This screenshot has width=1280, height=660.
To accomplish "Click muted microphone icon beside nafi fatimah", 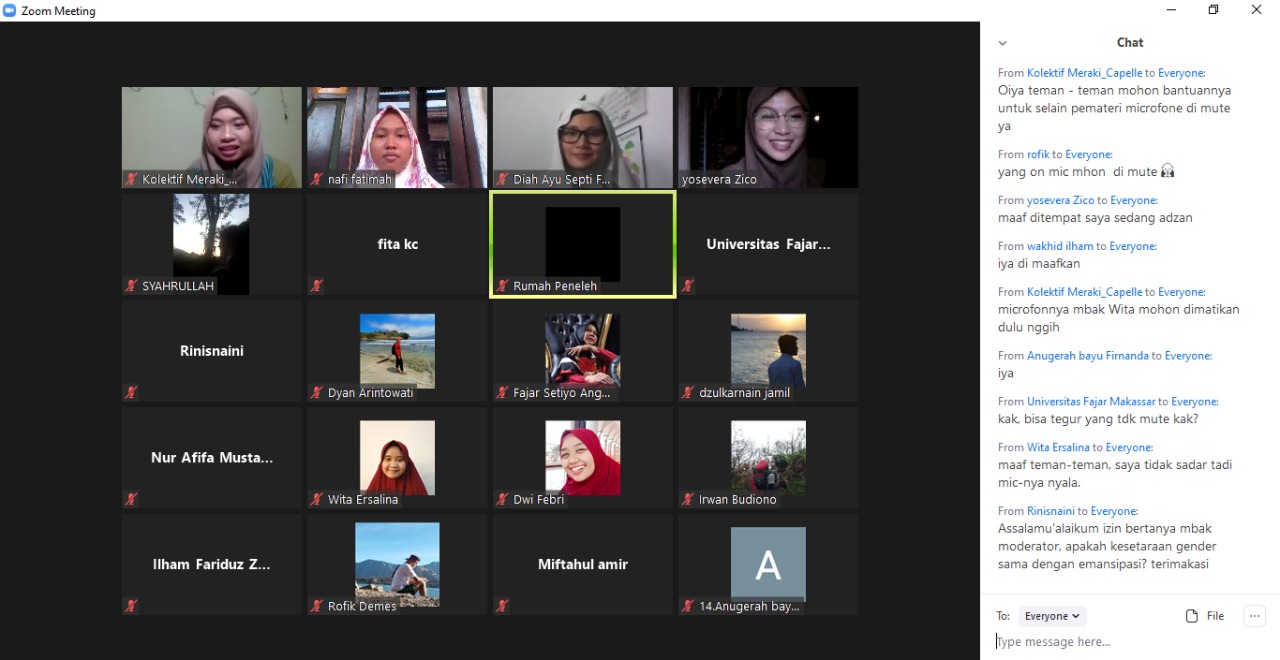I will point(316,180).
